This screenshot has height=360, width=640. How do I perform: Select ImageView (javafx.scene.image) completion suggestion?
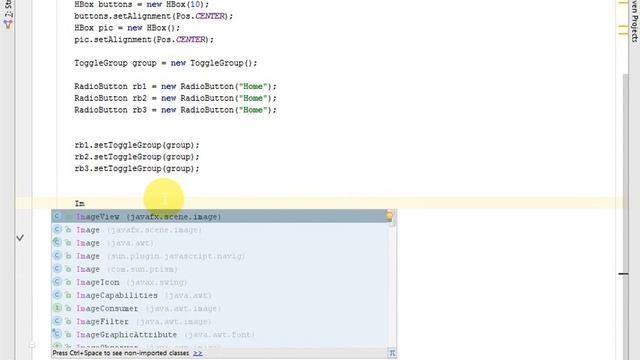pos(220,217)
